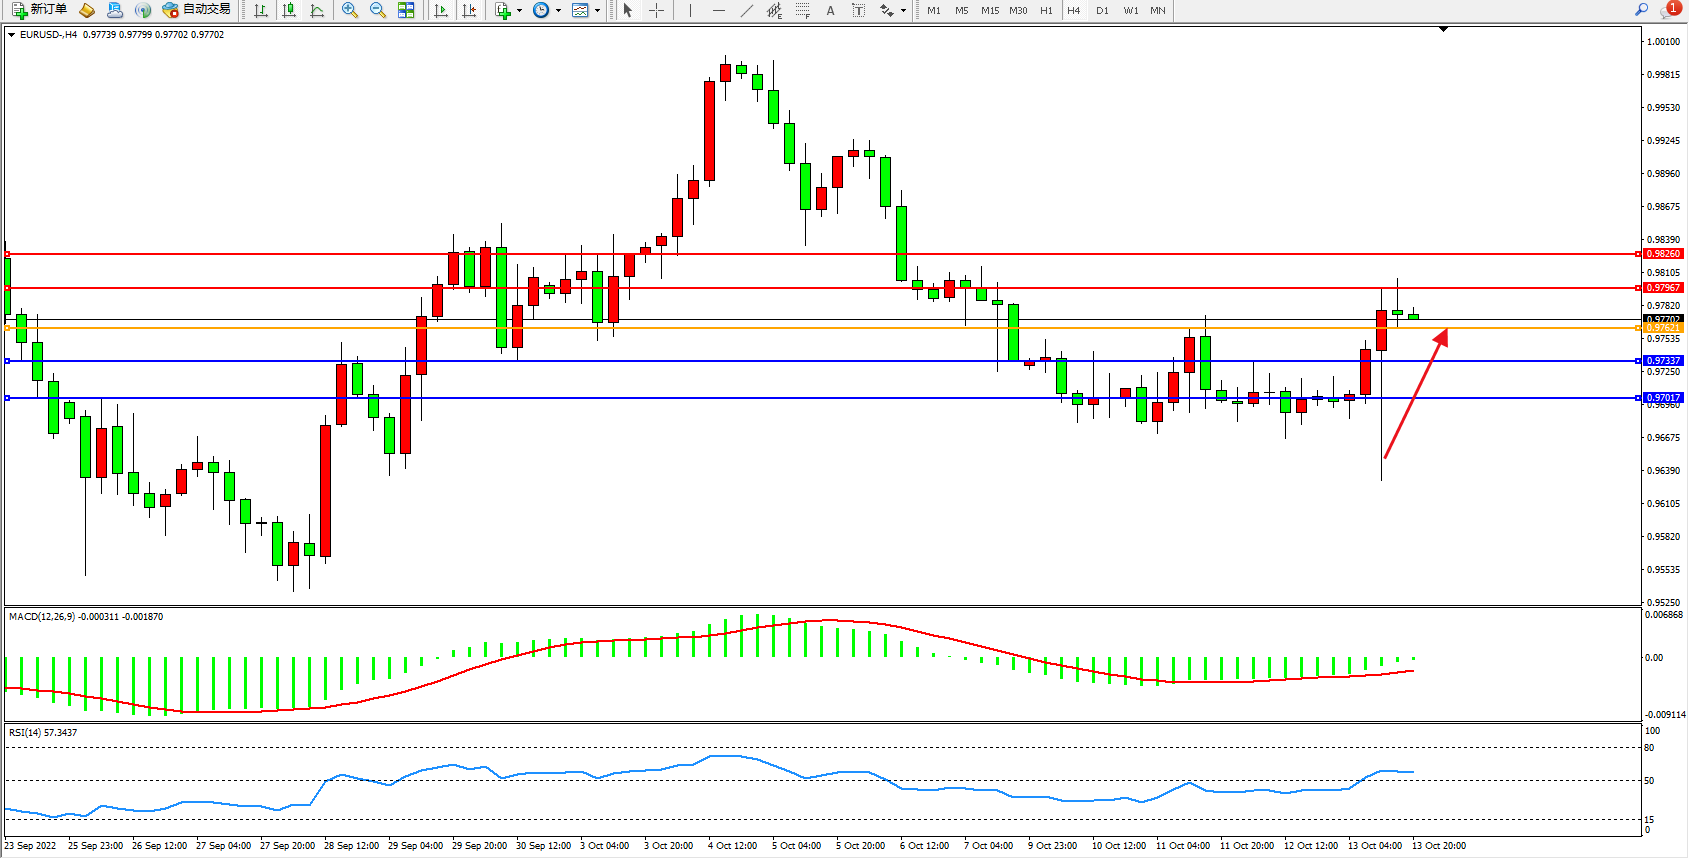Expand the chart templates dropdown
This screenshot has height=859, width=1689.
coord(597,10)
